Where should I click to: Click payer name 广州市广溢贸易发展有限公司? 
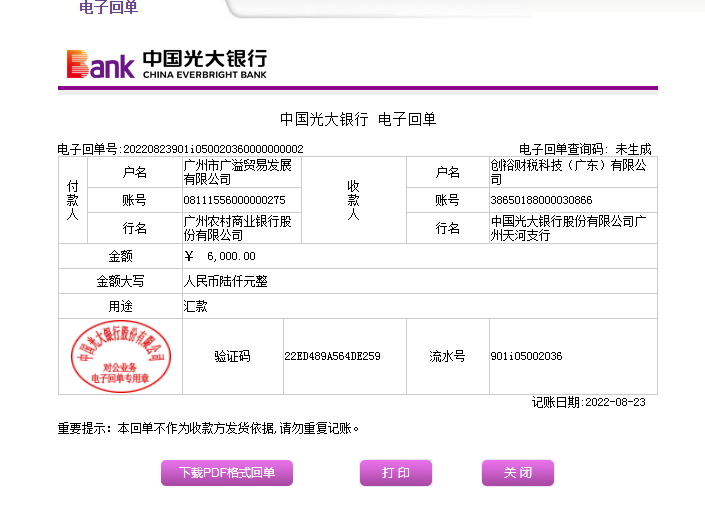click(x=237, y=172)
